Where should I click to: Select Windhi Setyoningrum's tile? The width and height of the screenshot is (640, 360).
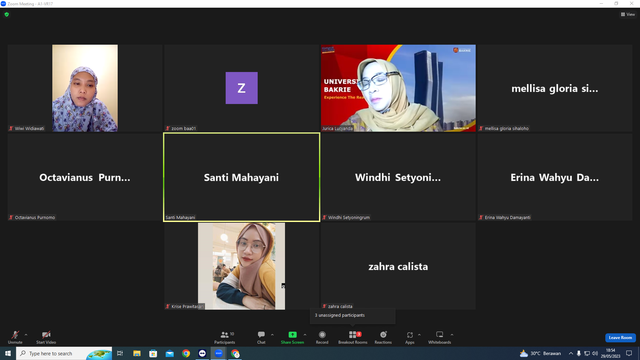pyautogui.click(x=398, y=177)
